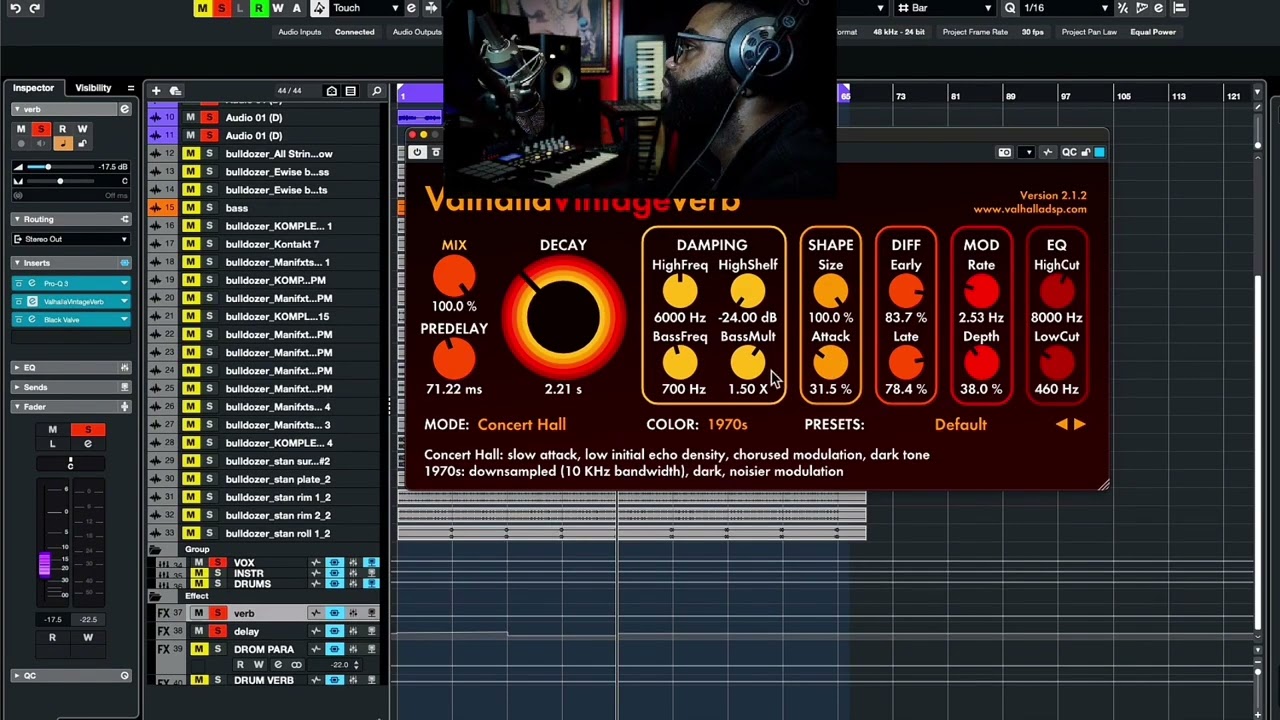Click the plugin QC button
Screen dimensions: 1280x720
click(1069, 152)
